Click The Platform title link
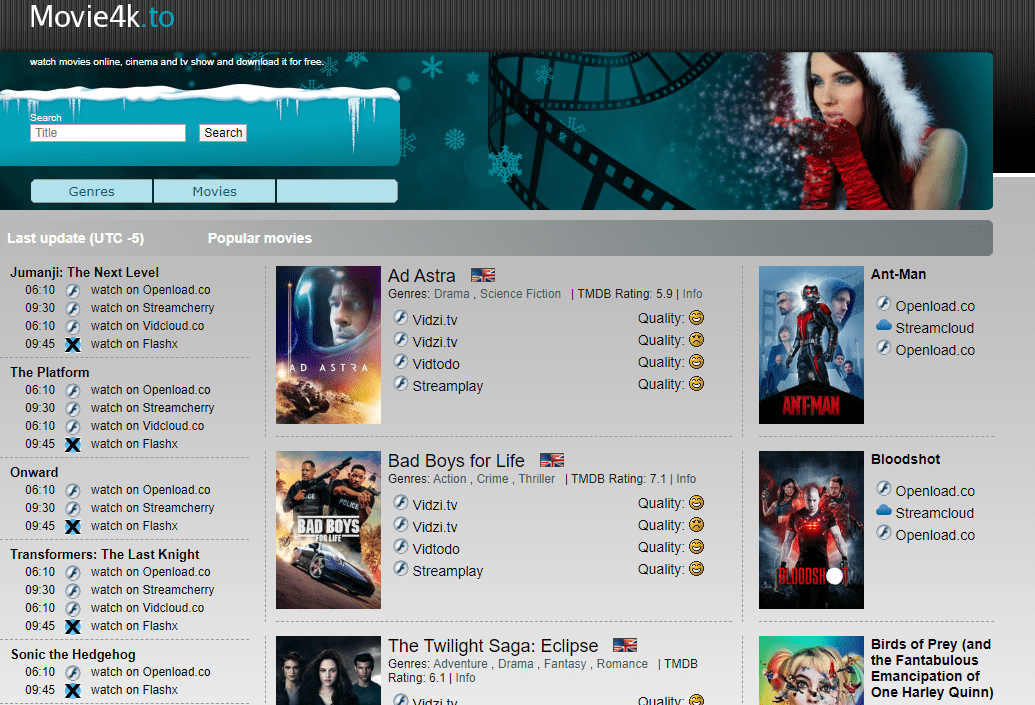This screenshot has height=705, width=1035. click(x=50, y=372)
